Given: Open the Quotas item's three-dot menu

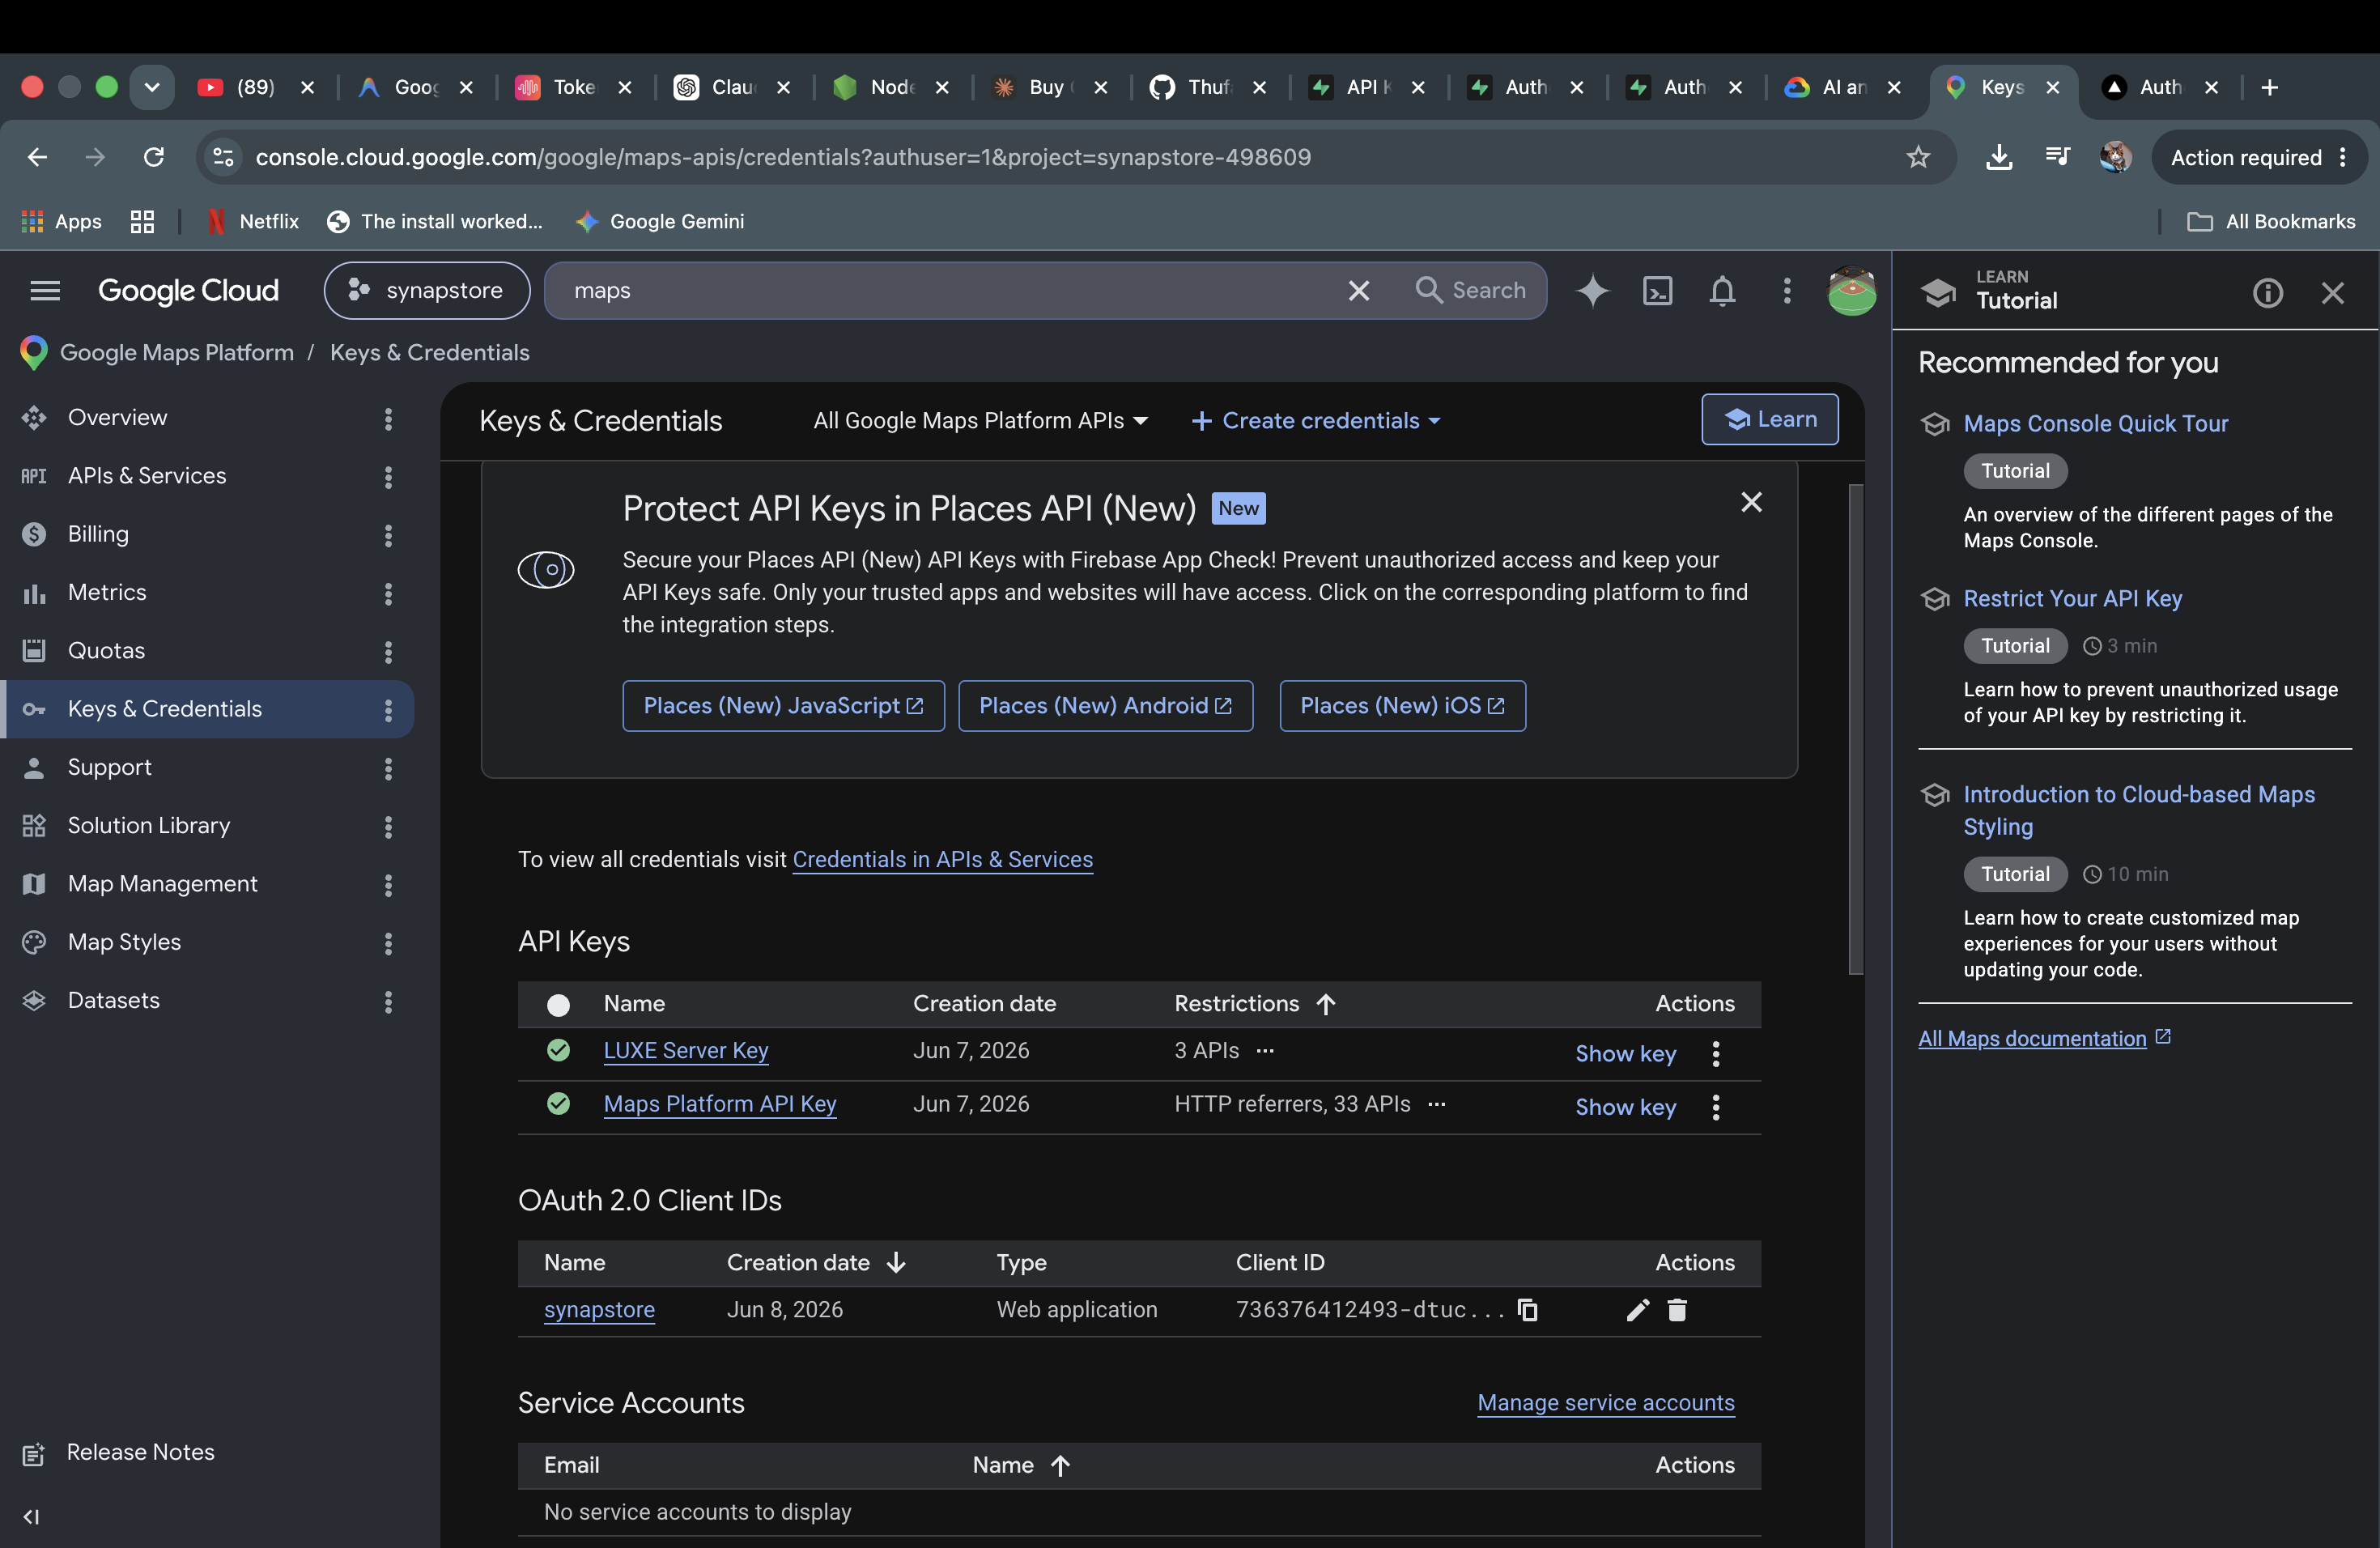Looking at the screenshot, I should [x=388, y=652].
